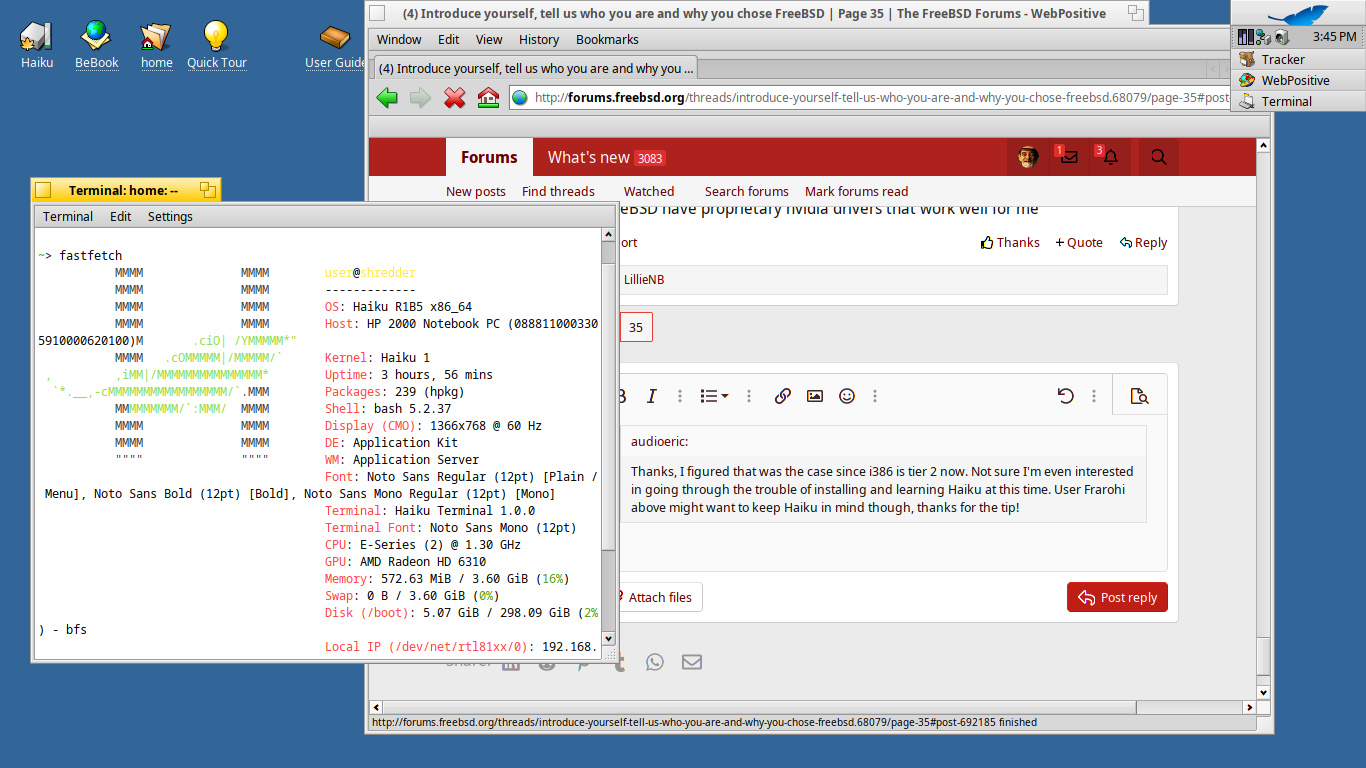Open the Bookmarks menu in WebPositive
1366x768 pixels.
(606, 40)
